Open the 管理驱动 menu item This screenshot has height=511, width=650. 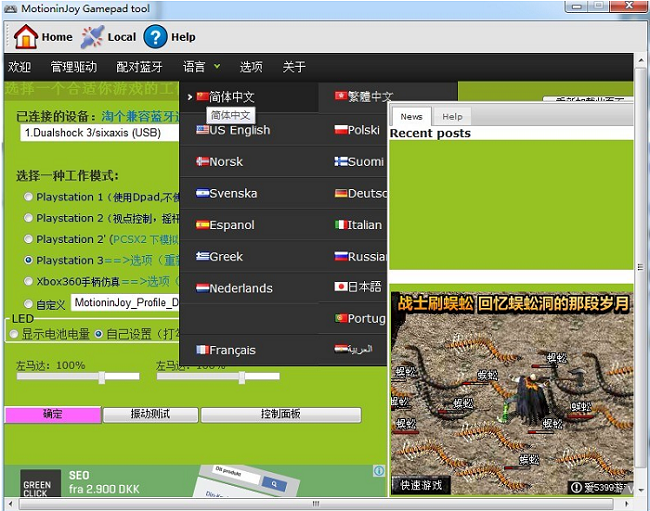point(74,67)
